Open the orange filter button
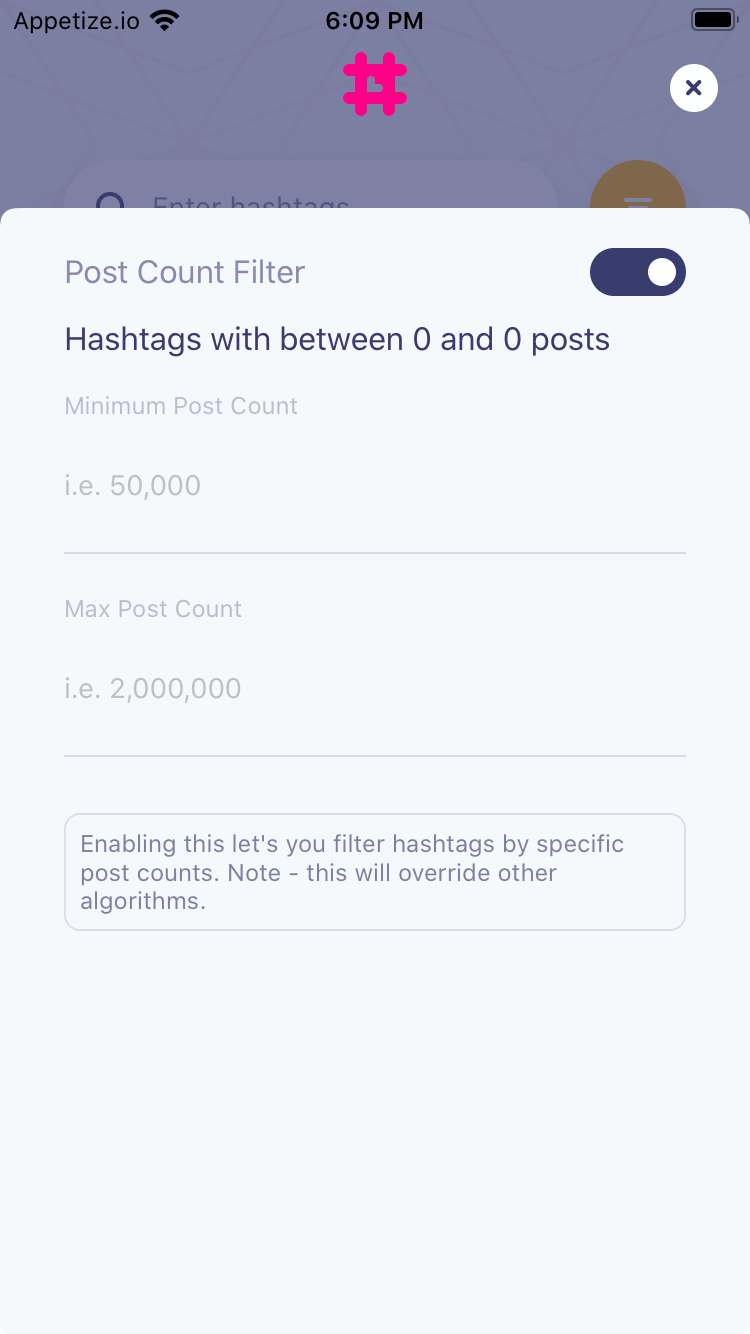 (x=638, y=190)
